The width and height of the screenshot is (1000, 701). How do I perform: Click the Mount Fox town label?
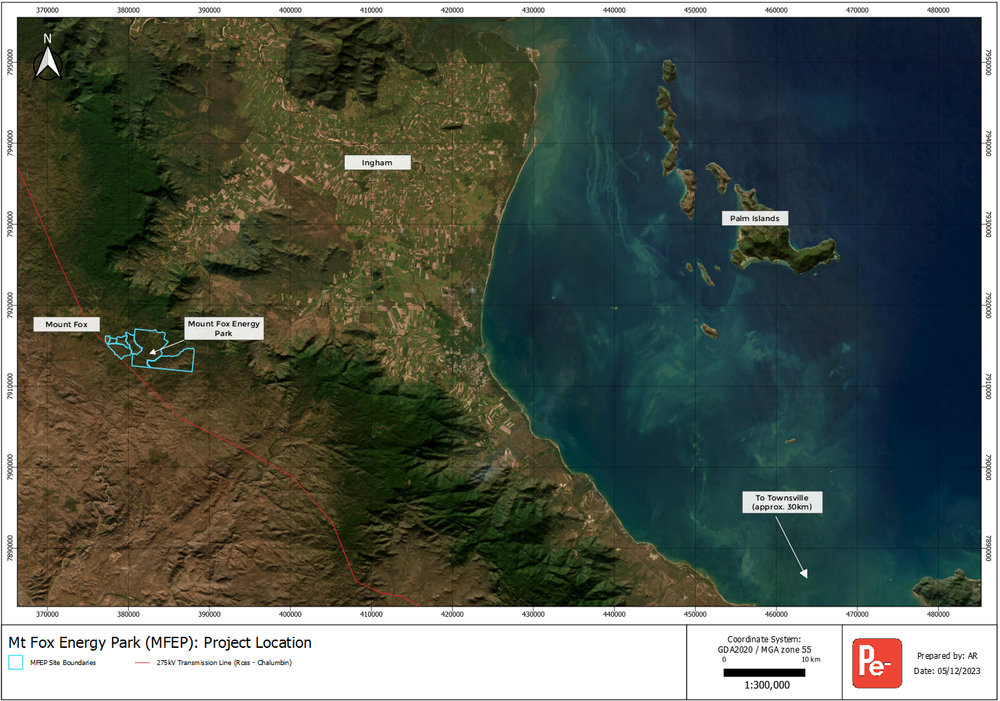coord(67,324)
